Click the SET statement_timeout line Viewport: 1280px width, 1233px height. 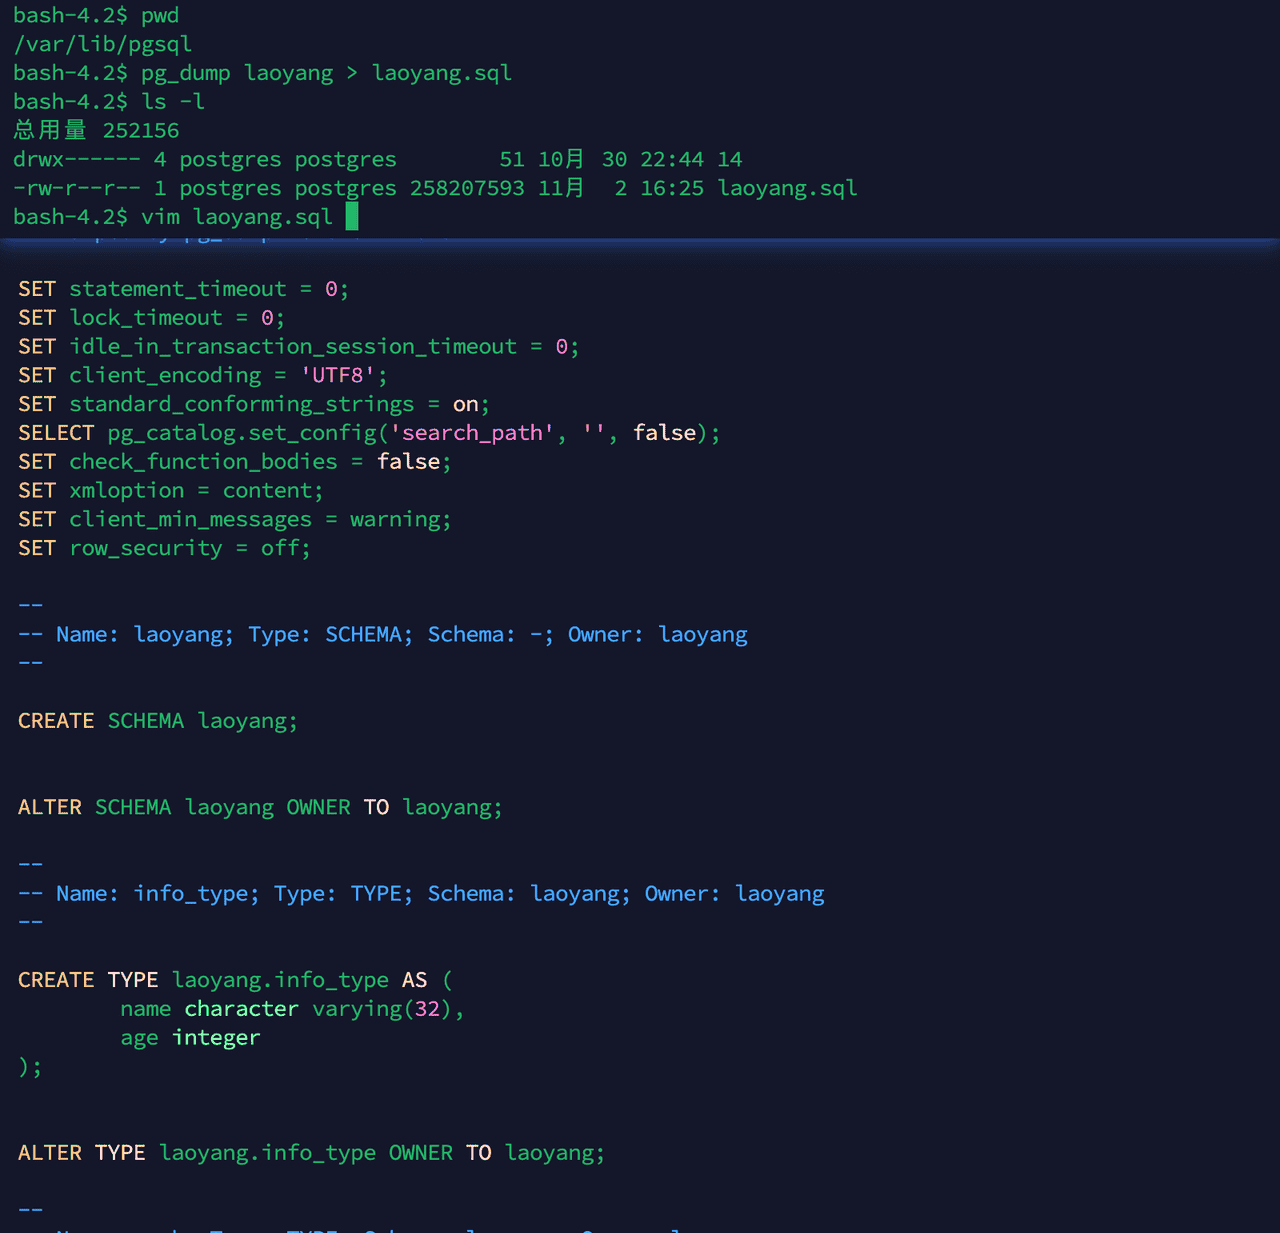click(180, 288)
